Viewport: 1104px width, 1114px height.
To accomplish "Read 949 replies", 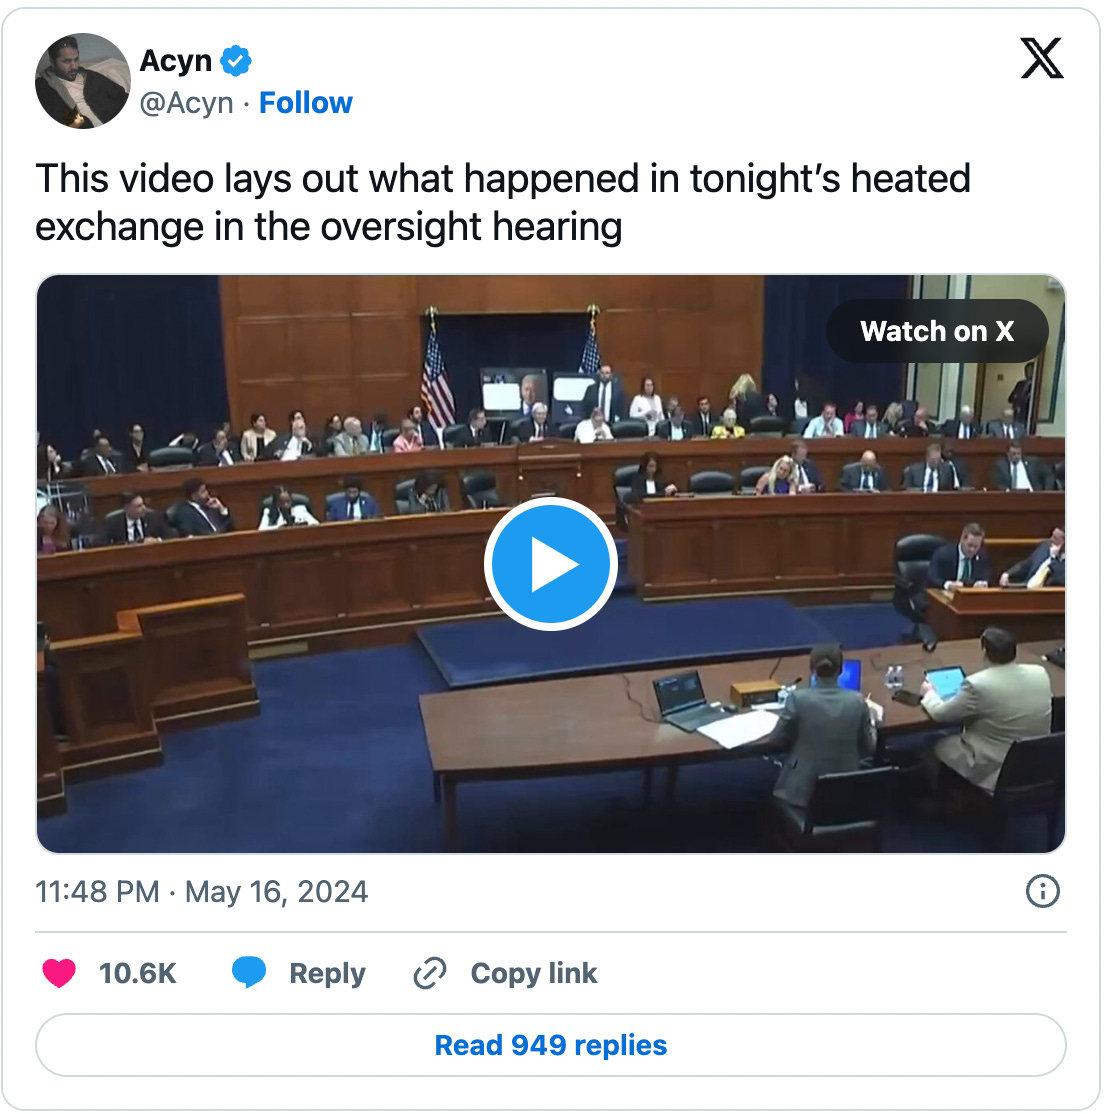I will 551,1045.
